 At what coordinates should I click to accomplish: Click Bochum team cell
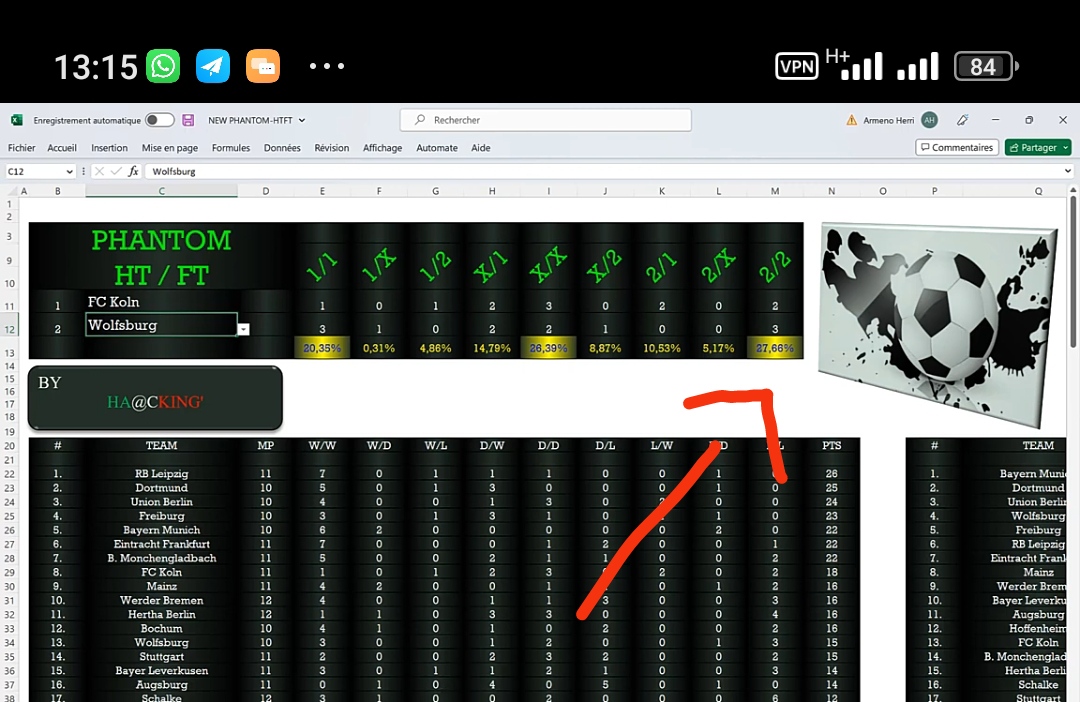tap(161, 628)
